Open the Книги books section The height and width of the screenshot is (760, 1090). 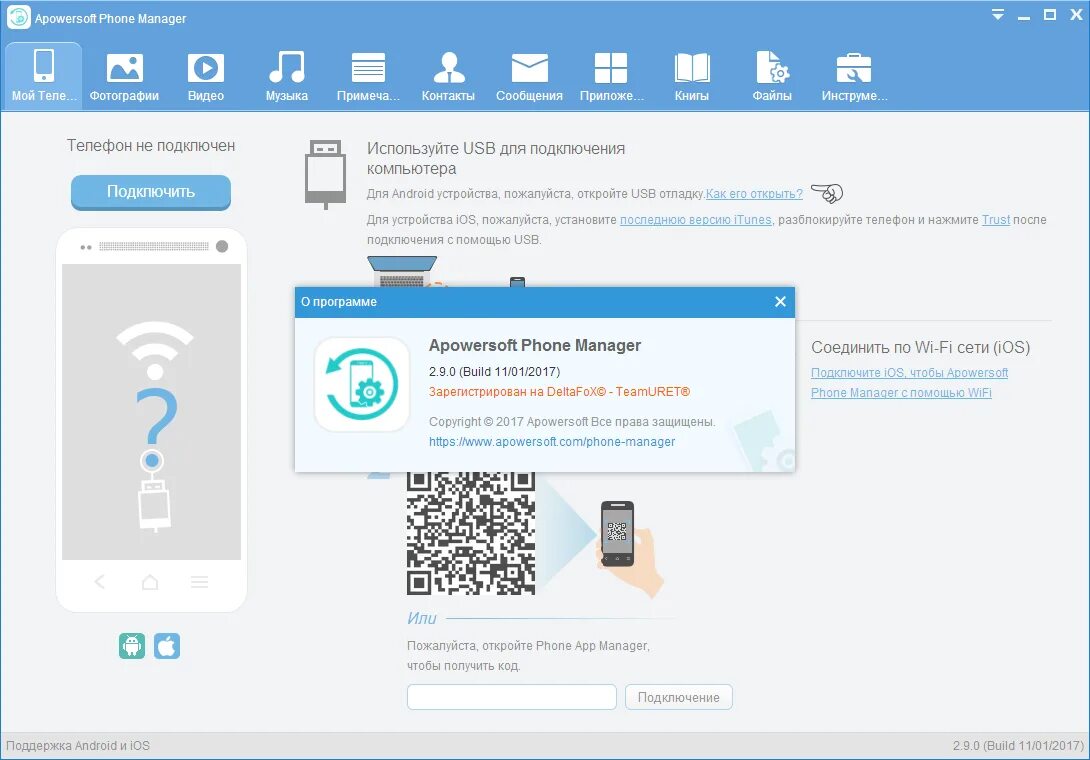pos(692,76)
